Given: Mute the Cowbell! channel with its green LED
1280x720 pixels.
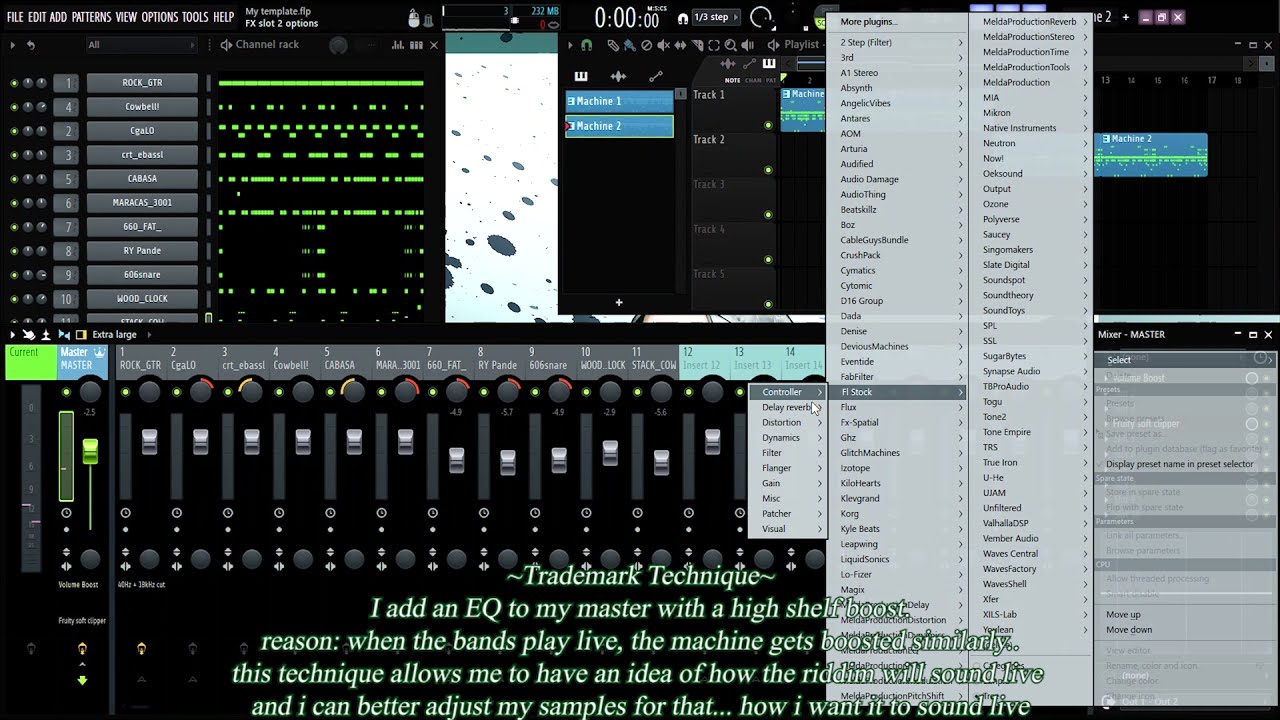Looking at the screenshot, I should (14, 107).
